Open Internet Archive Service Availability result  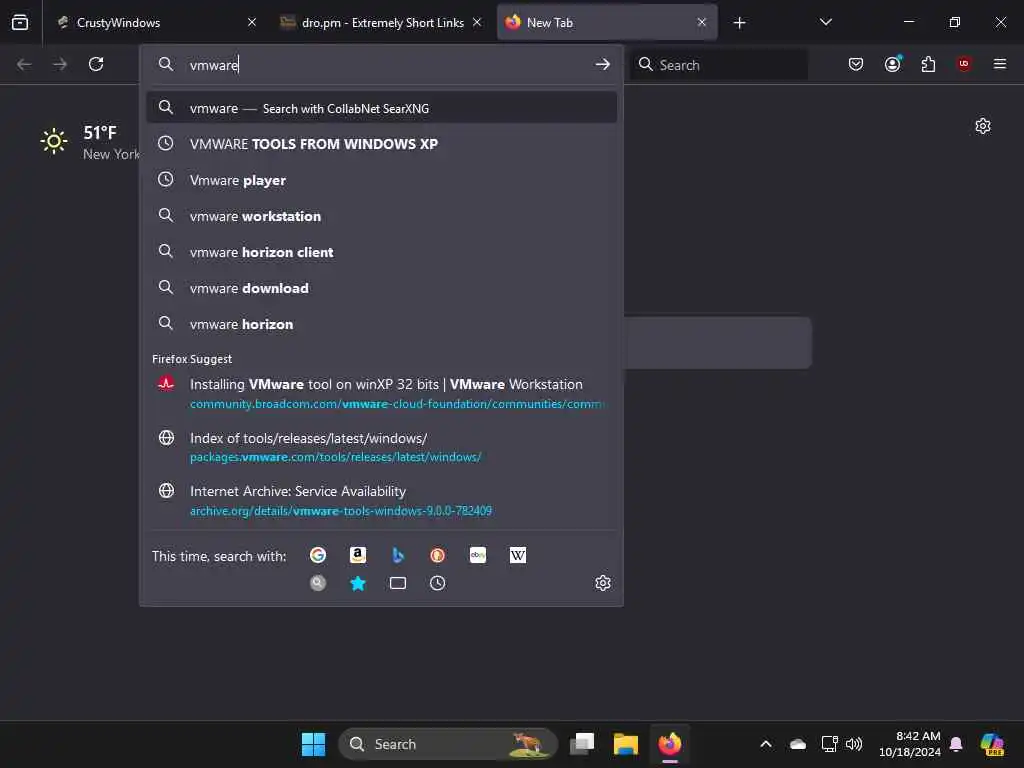click(x=381, y=500)
